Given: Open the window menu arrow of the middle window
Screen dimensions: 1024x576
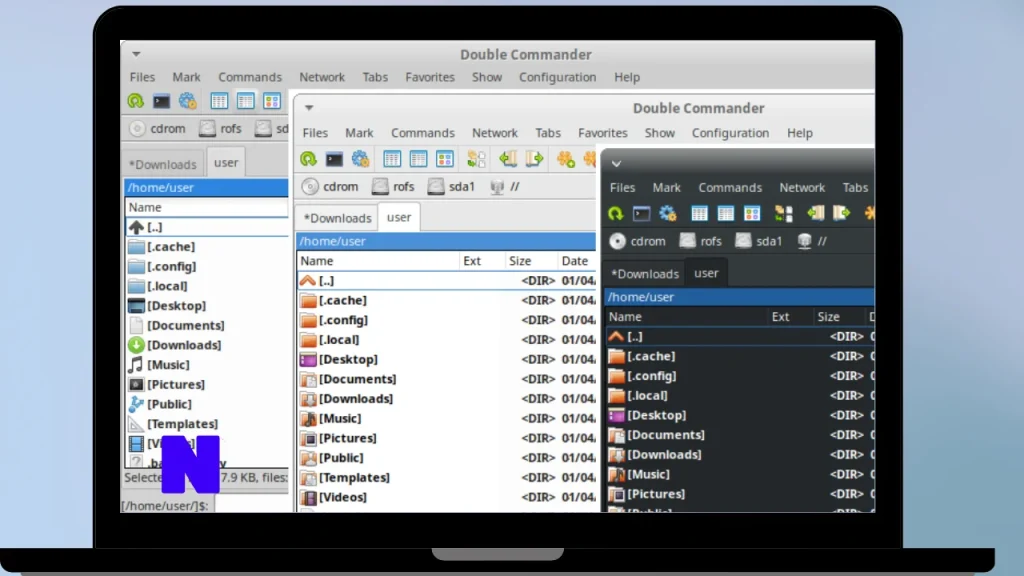Looking at the screenshot, I should (x=309, y=108).
